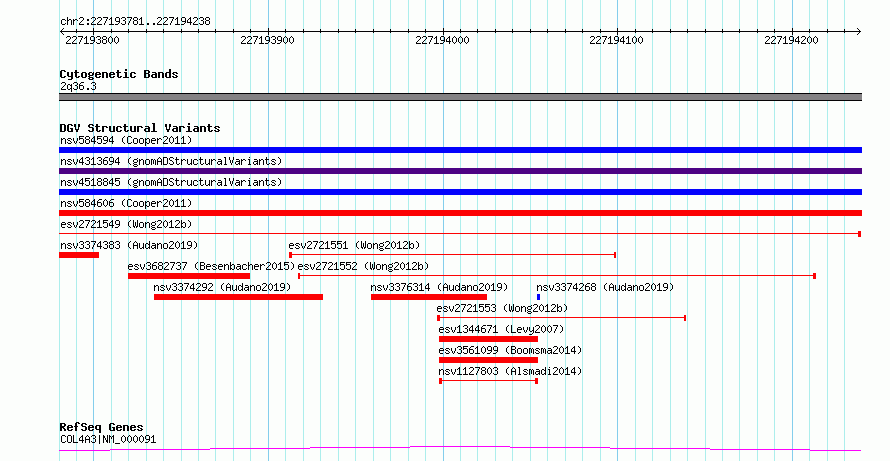
Task: Select the blue bar for nsv584594
Action: coord(460,150)
